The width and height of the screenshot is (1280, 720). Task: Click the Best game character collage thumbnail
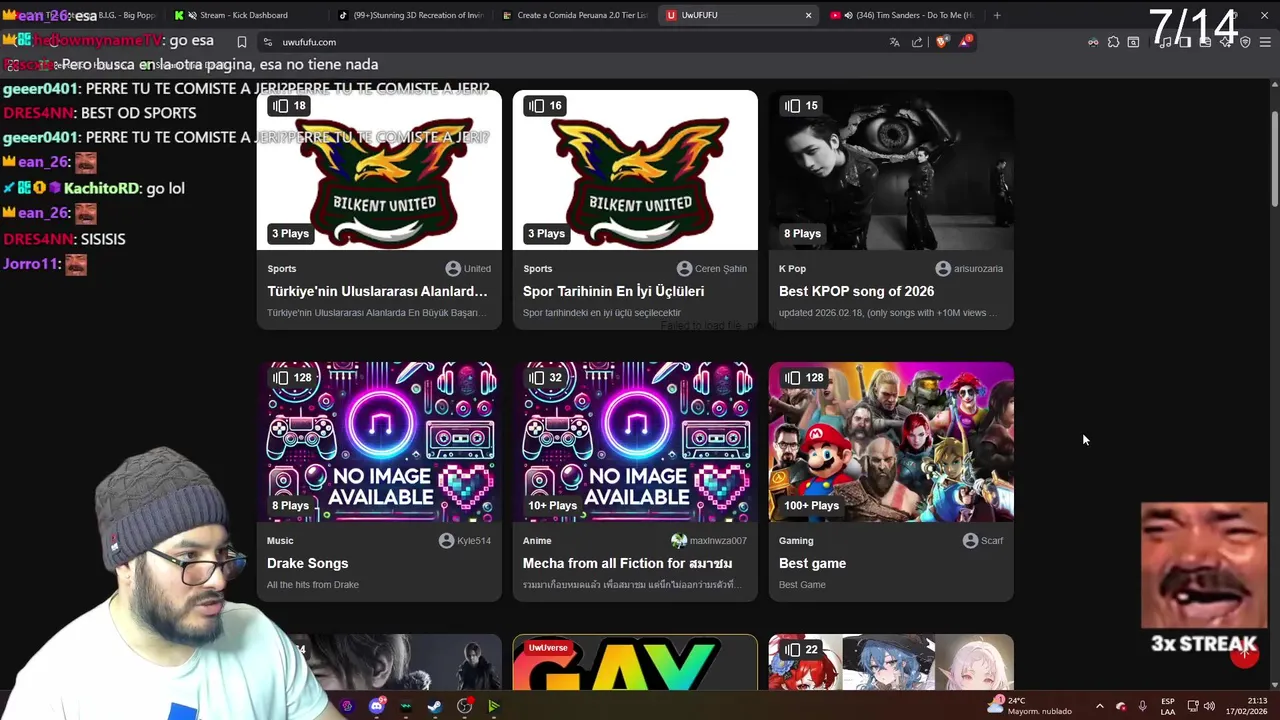coord(891,442)
